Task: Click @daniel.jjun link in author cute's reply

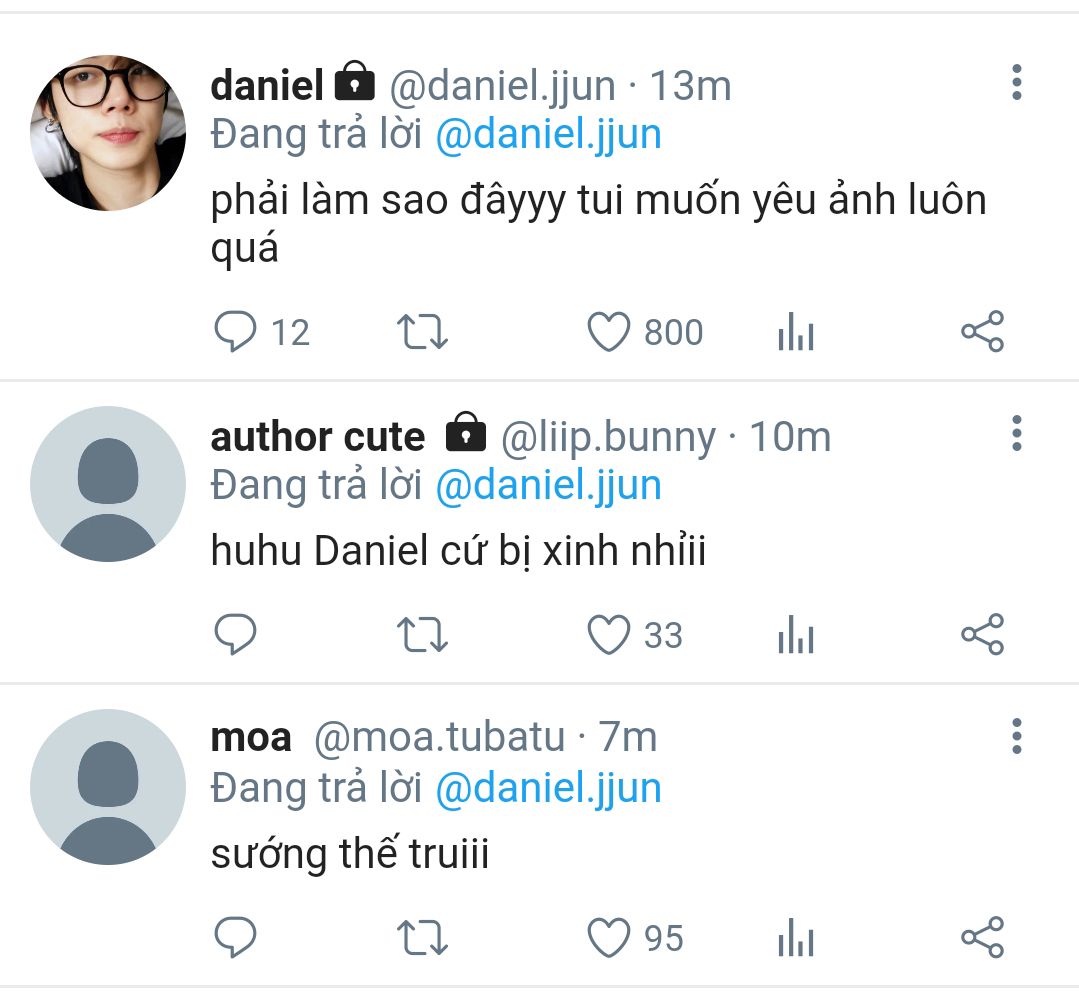Action: (548, 485)
